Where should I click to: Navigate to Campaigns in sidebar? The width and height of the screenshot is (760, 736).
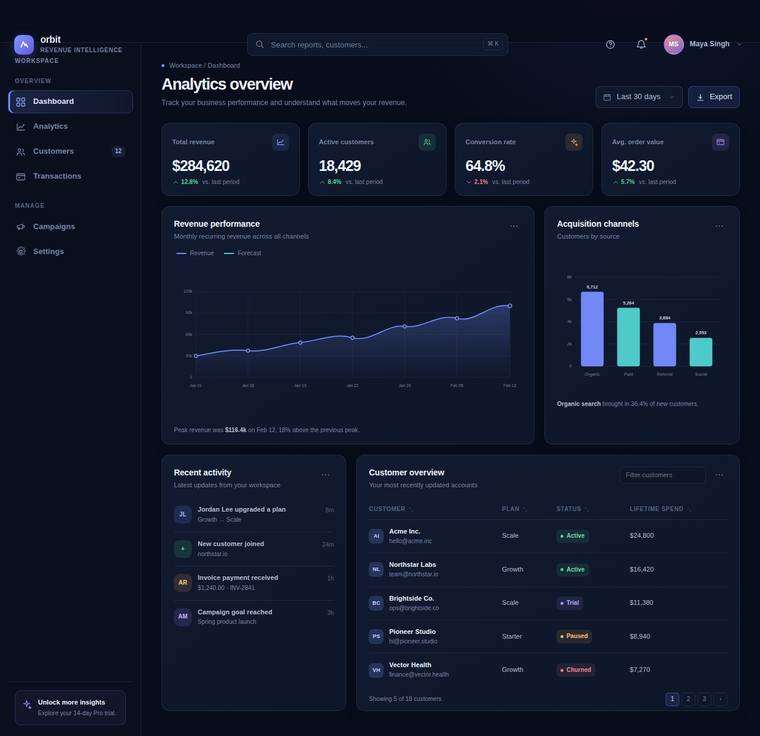pos(71,226)
